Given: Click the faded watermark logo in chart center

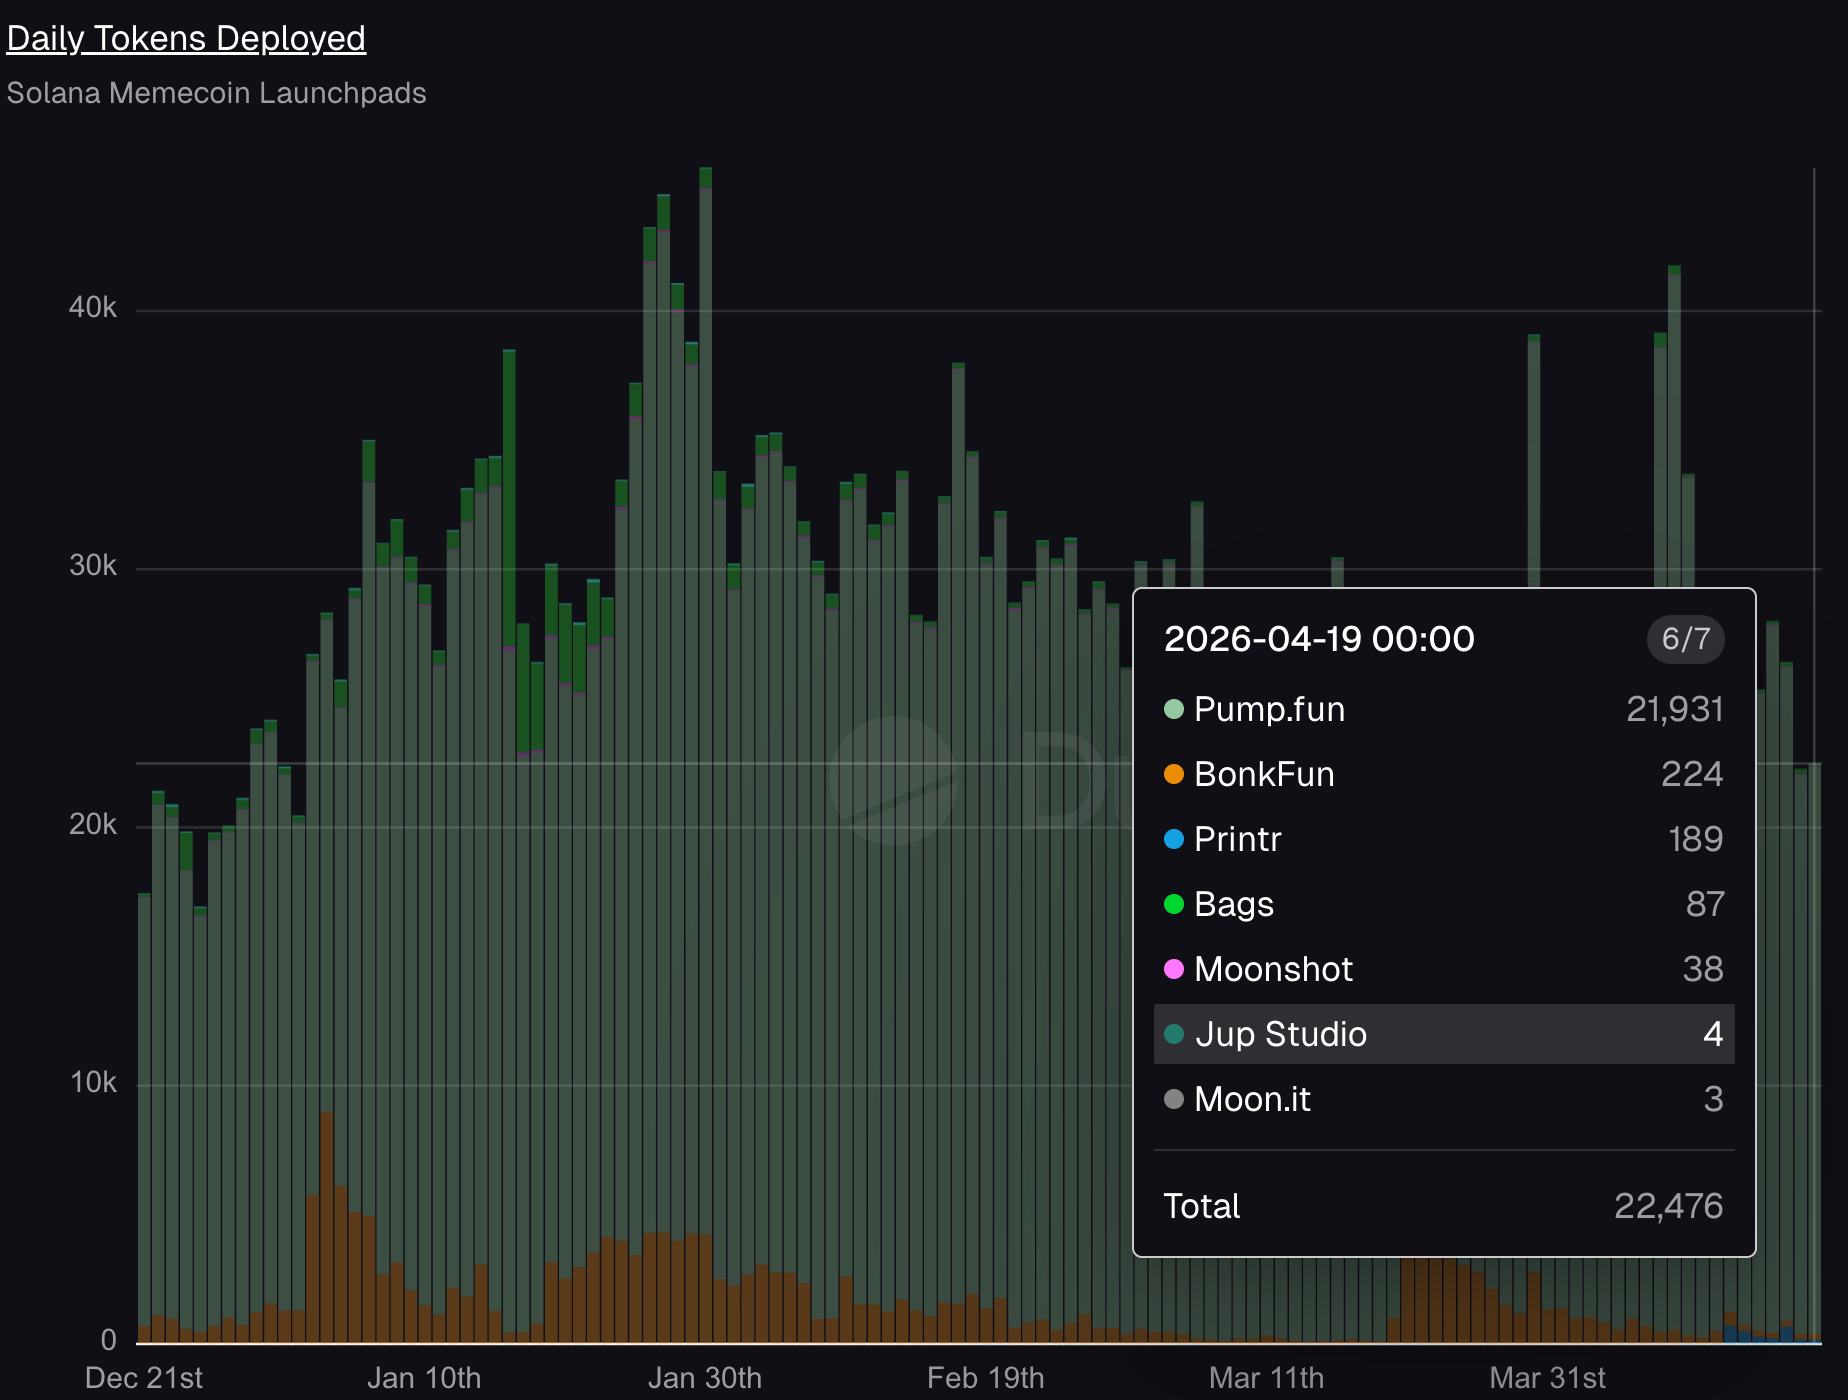Looking at the screenshot, I should tap(893, 780).
